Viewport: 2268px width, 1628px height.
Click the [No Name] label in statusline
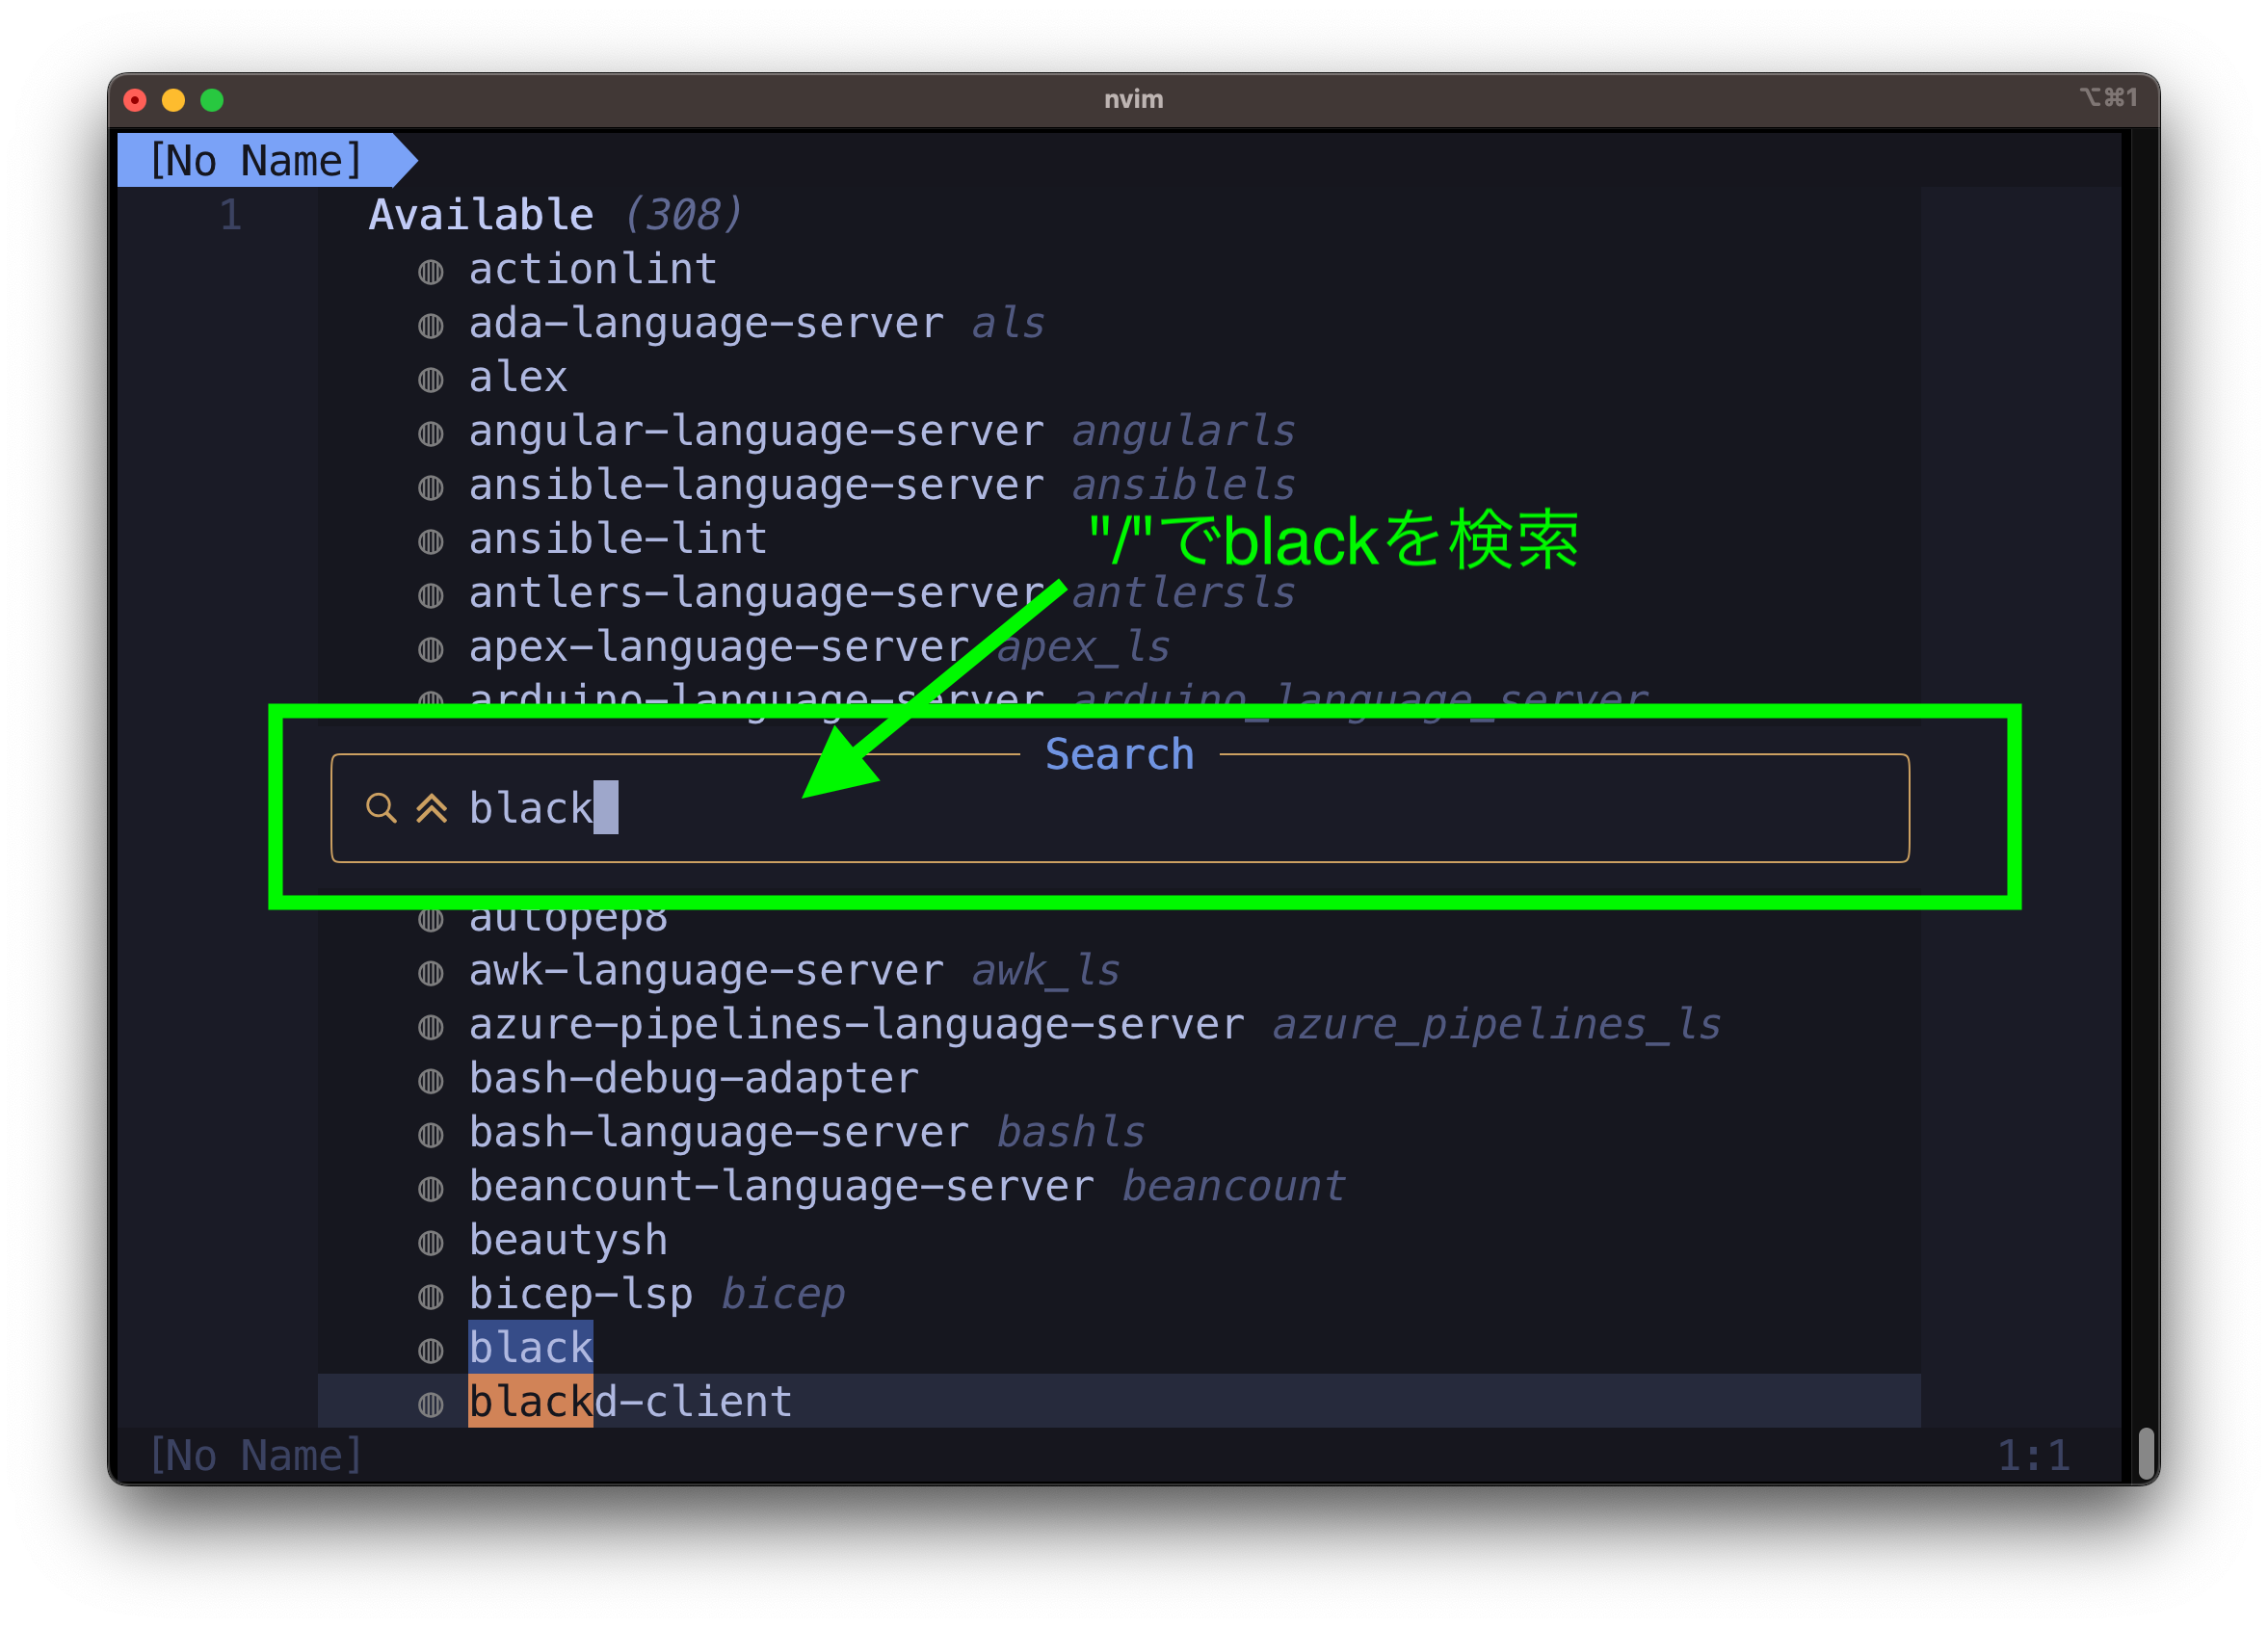point(256,1456)
